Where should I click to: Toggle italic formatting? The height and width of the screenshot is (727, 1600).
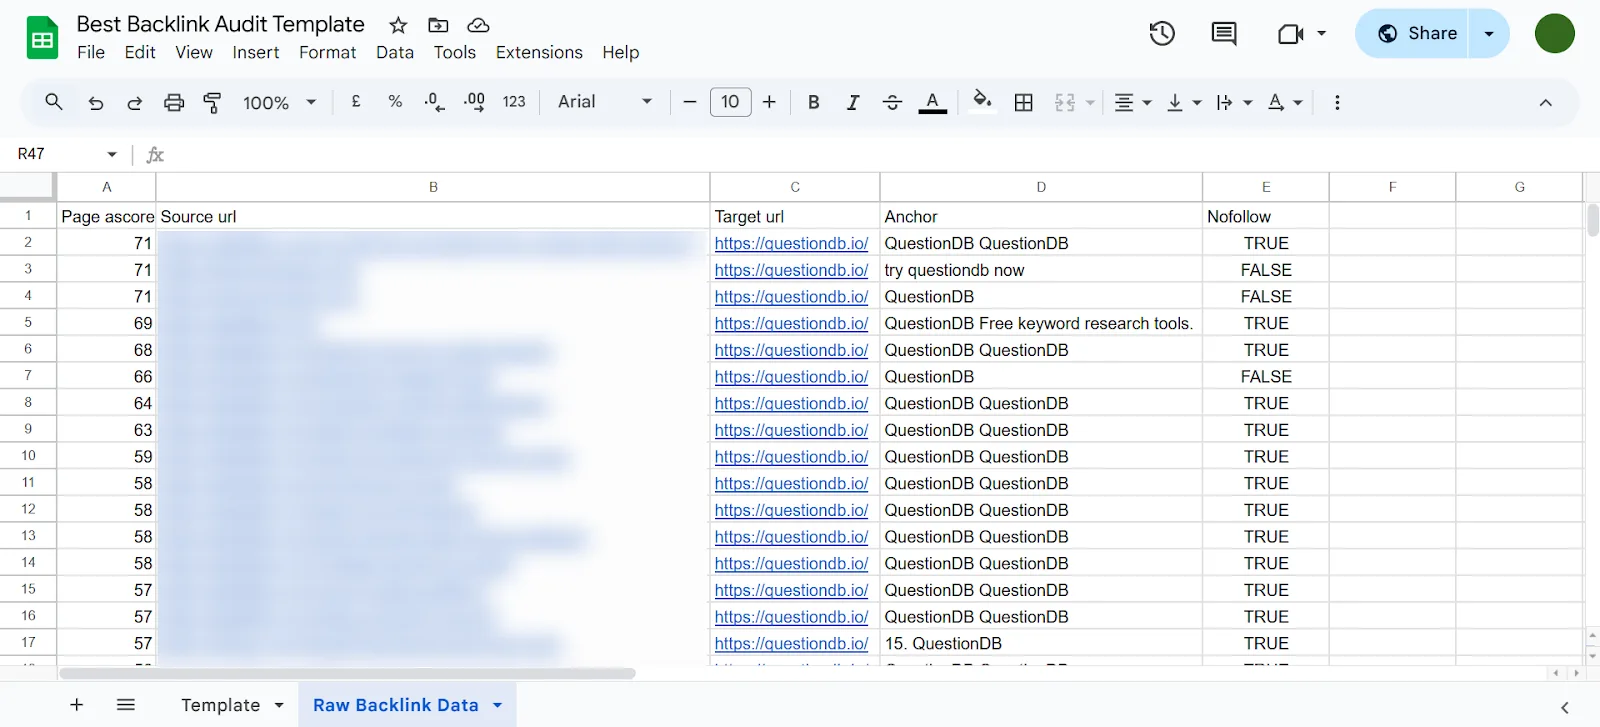[853, 102]
